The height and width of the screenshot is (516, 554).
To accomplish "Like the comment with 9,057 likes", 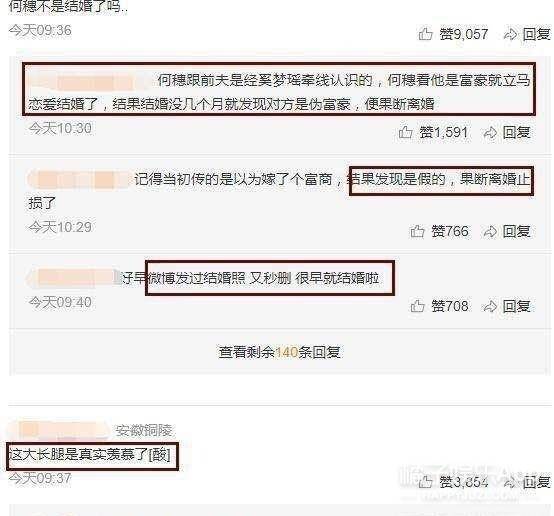I will (x=425, y=34).
